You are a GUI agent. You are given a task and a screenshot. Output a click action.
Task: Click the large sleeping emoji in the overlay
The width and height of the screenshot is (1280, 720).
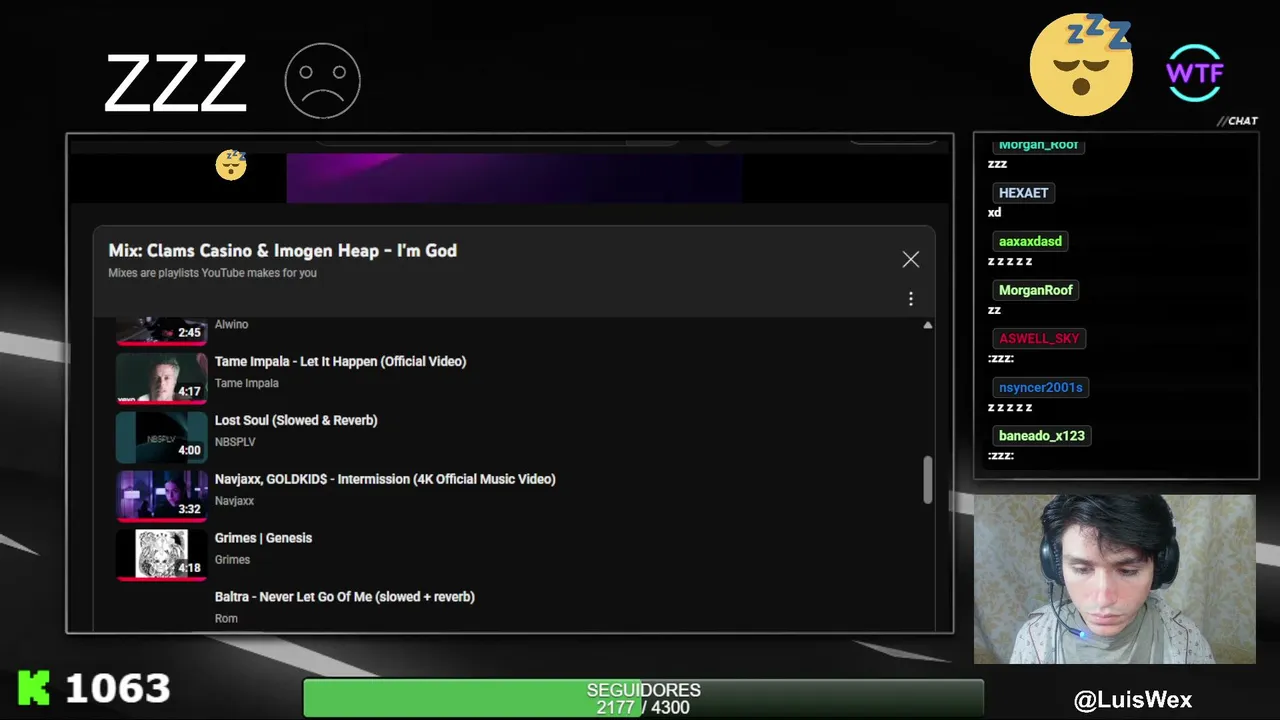(1082, 64)
